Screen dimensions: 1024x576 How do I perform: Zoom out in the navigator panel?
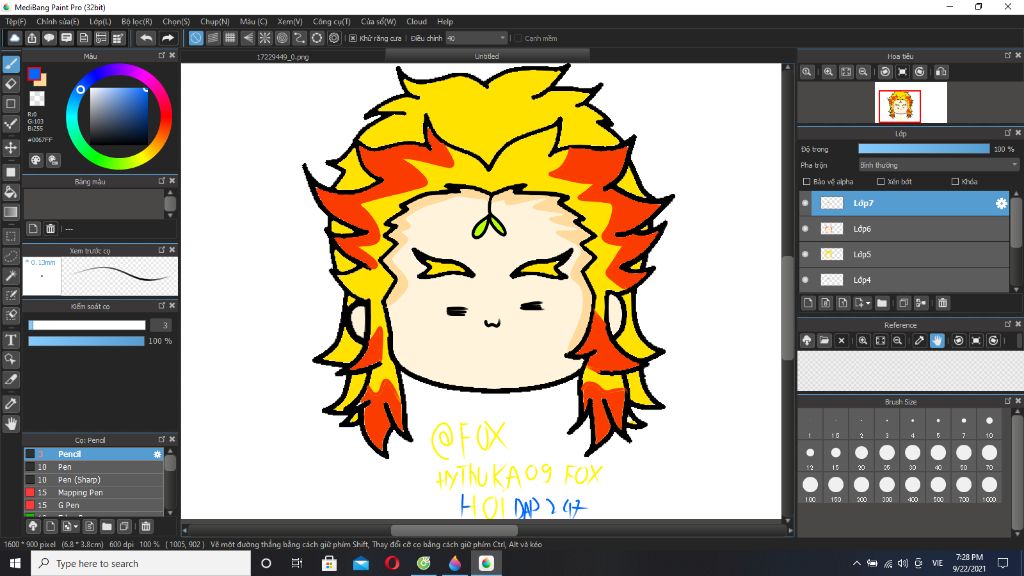click(863, 72)
